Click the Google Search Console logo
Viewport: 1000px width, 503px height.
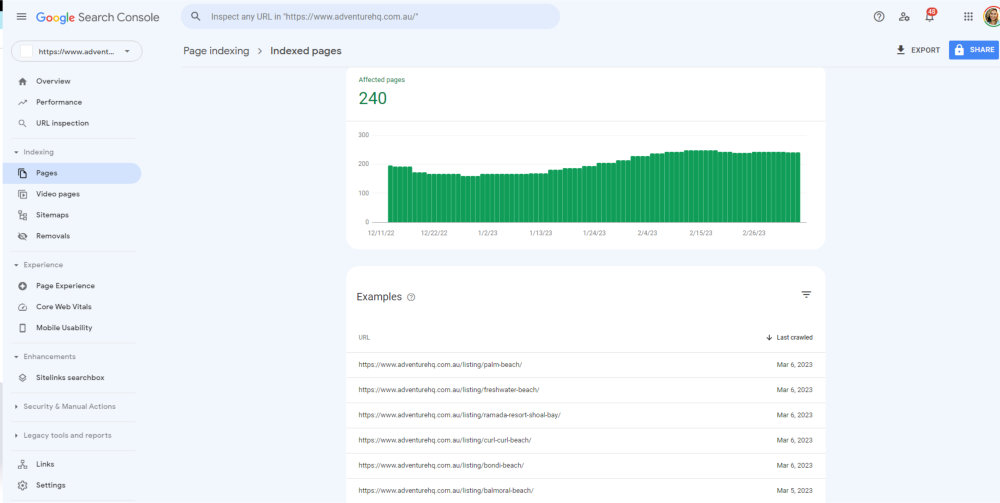click(98, 17)
